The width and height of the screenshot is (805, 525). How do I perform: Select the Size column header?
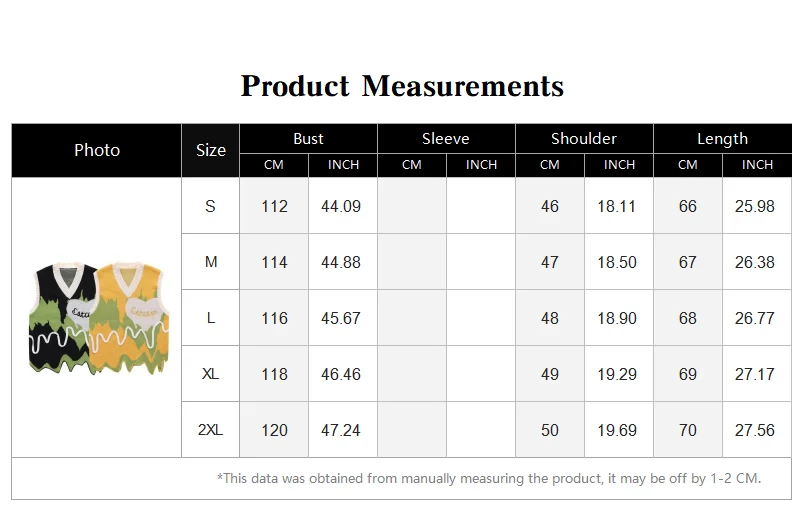point(210,150)
